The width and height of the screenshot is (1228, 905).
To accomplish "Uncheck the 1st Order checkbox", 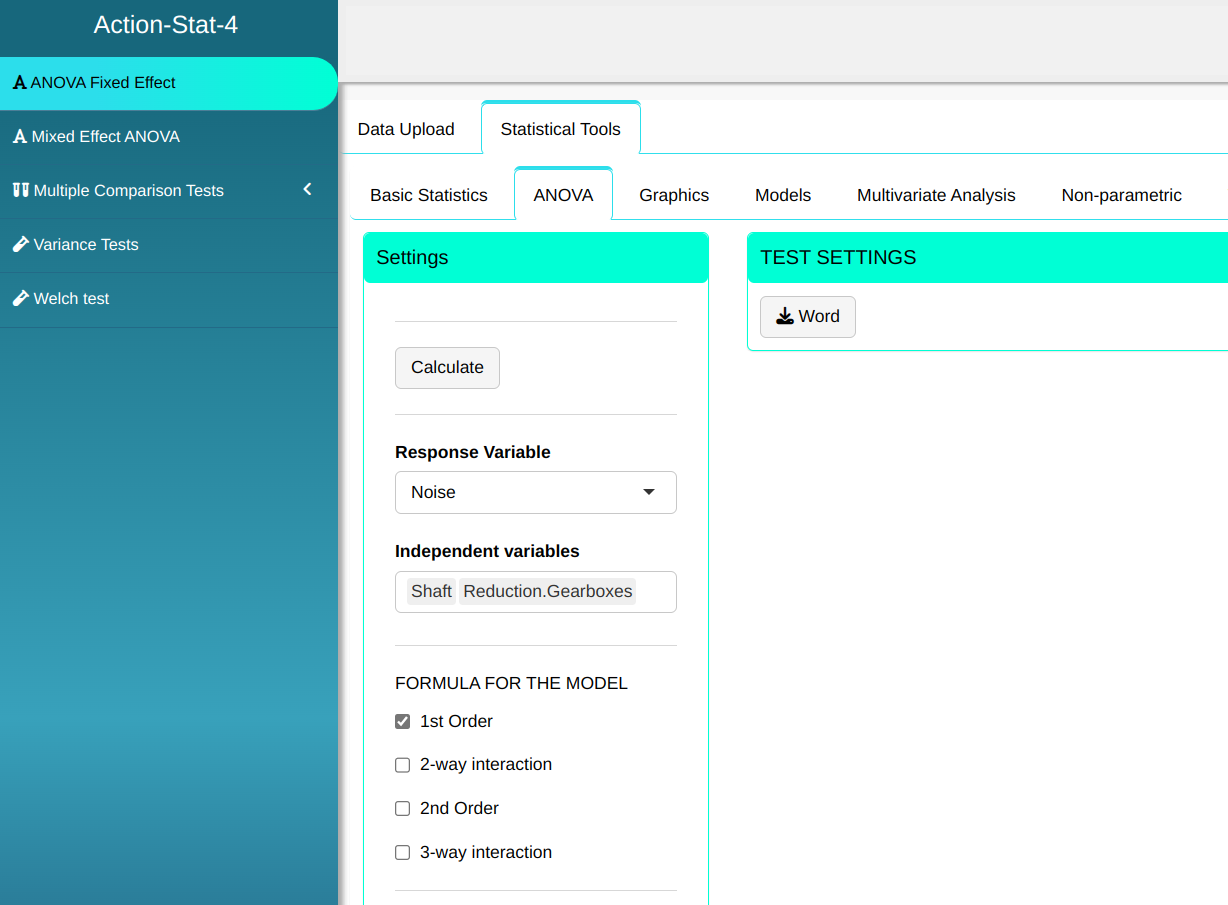I will click(403, 721).
